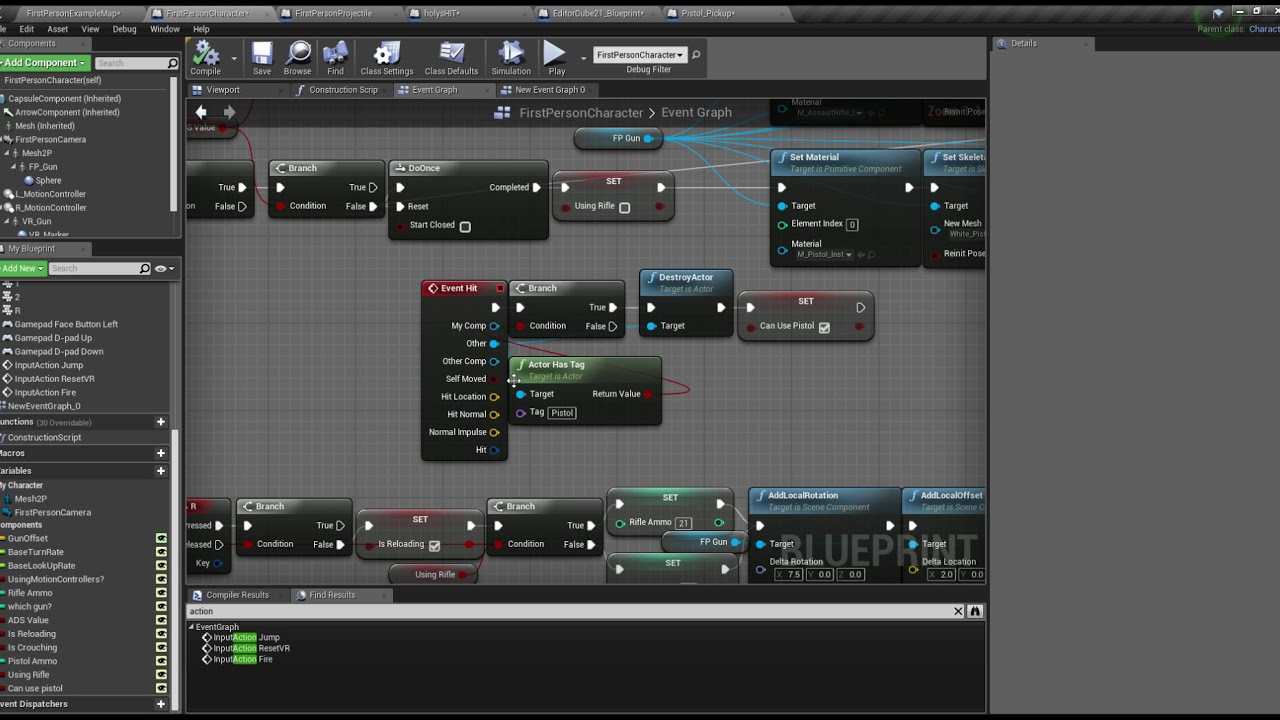Open Class Defaults
Image resolution: width=1280 pixels, height=720 pixels.
[x=451, y=58]
